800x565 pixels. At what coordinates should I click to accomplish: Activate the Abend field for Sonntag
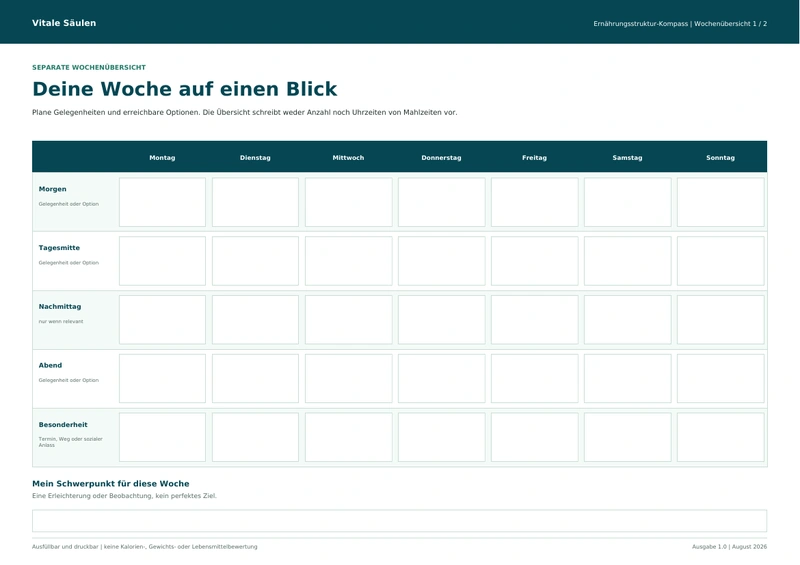(720, 378)
